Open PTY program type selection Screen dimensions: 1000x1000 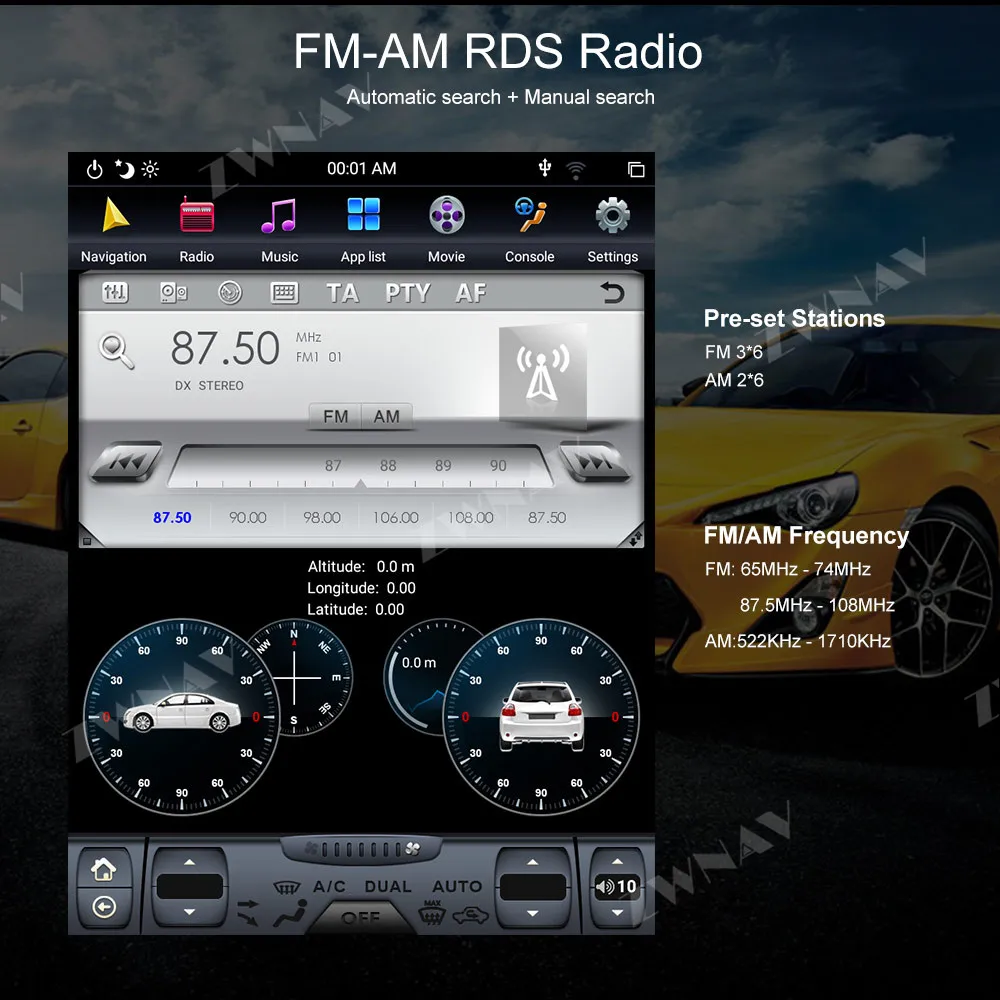pyautogui.click(x=406, y=292)
